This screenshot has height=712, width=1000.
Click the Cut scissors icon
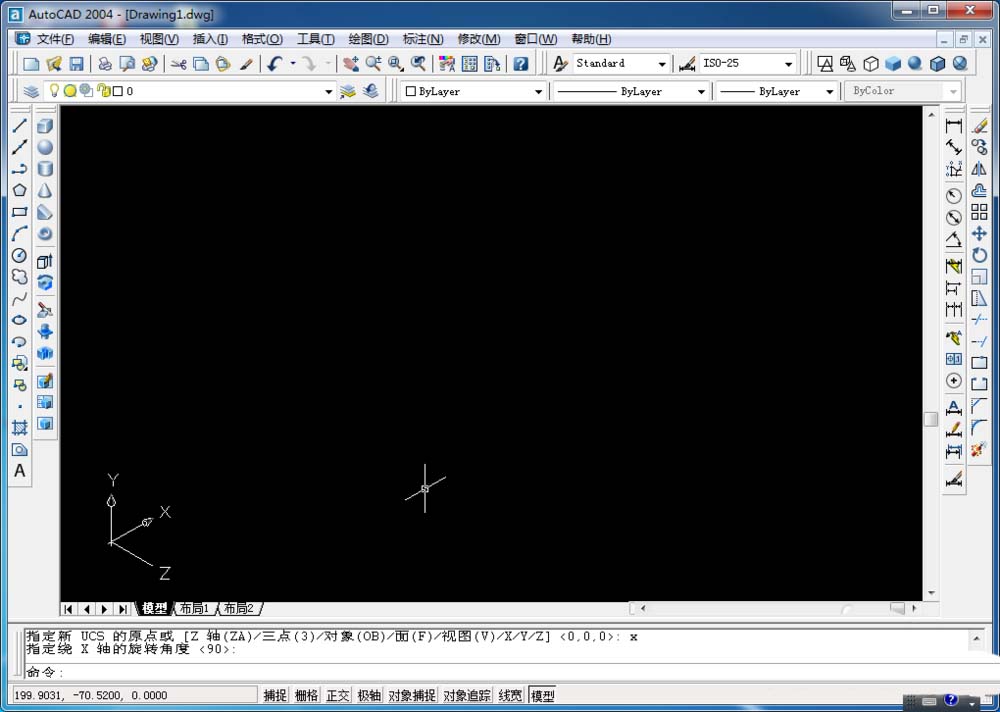(179, 64)
